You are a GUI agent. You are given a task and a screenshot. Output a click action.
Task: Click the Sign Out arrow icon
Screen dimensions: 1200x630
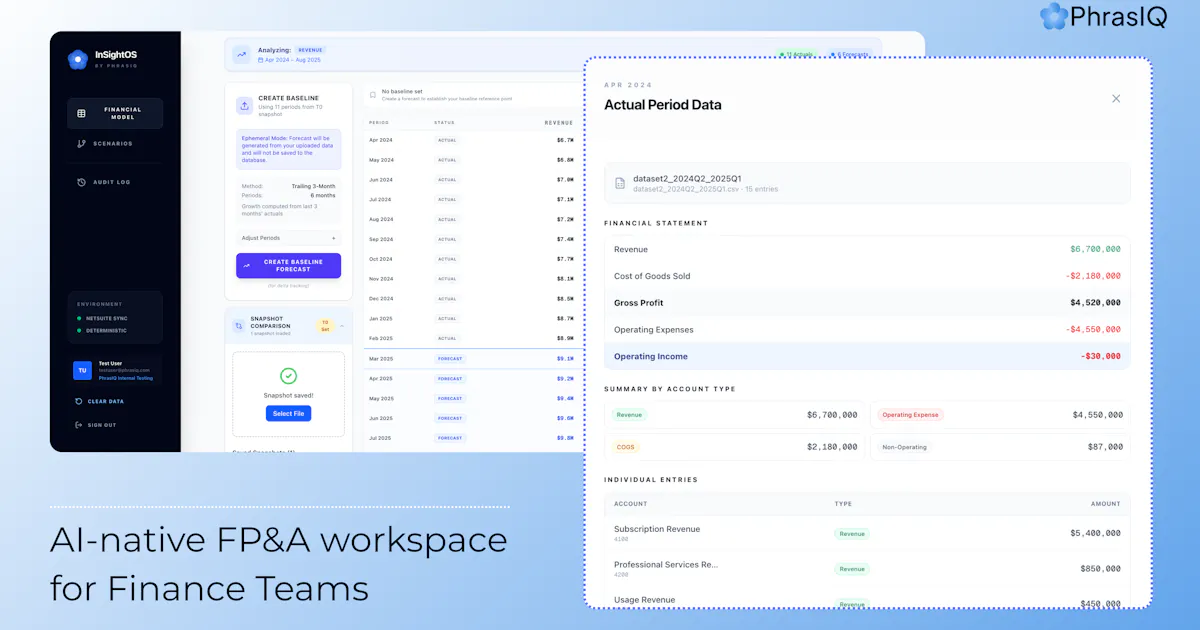79,425
